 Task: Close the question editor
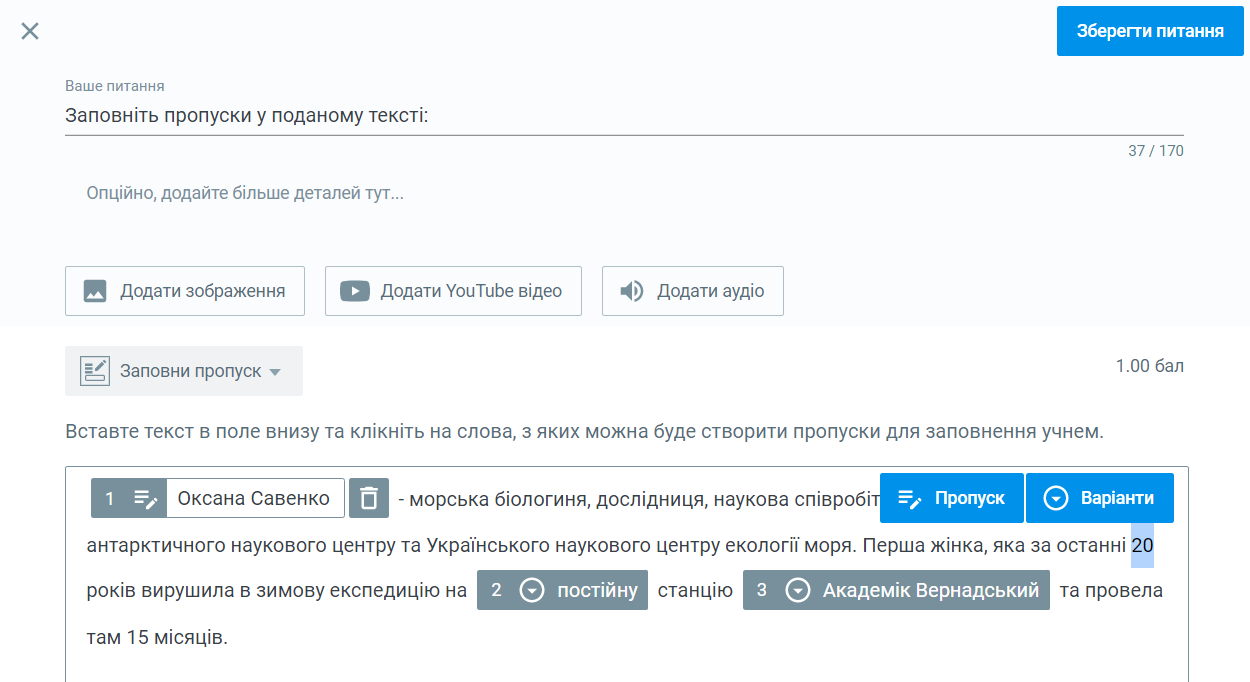point(30,30)
